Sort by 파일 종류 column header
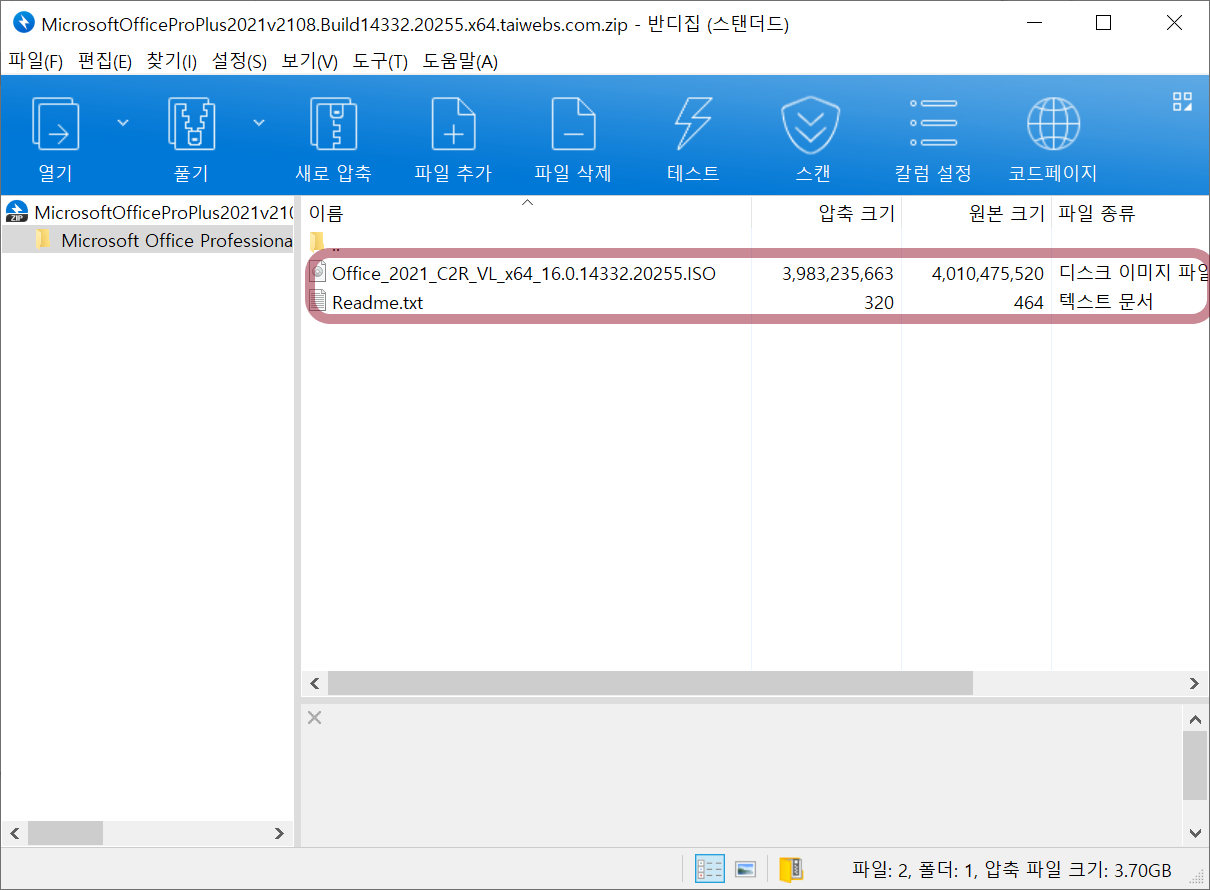The image size is (1210, 890). (1130, 213)
